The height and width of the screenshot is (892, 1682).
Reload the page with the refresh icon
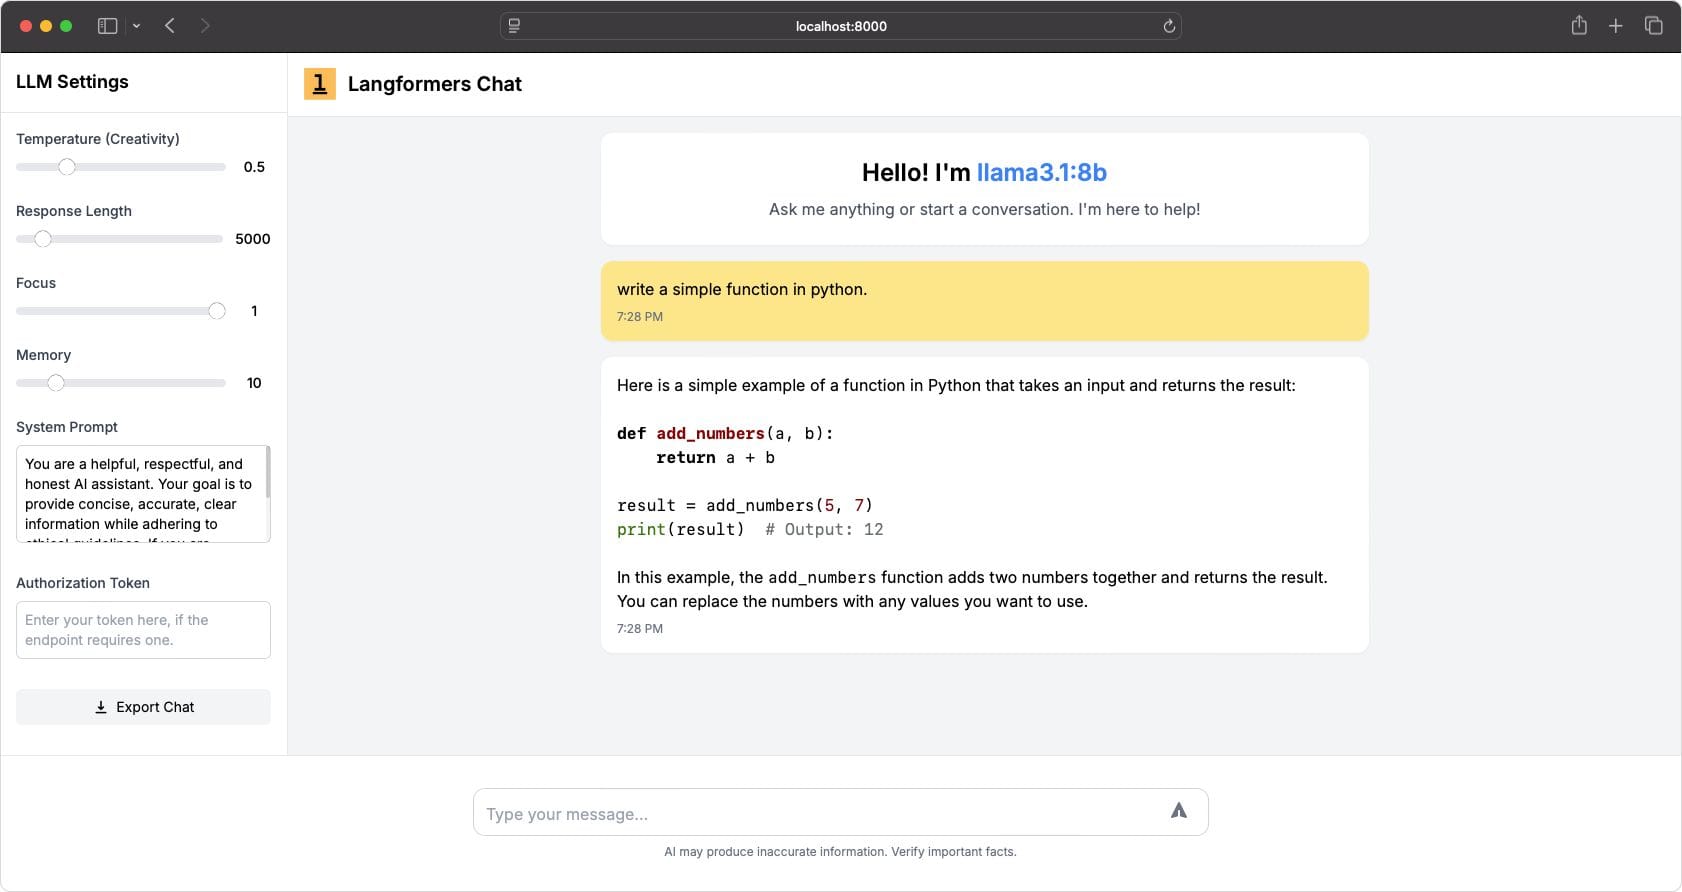point(1168,26)
